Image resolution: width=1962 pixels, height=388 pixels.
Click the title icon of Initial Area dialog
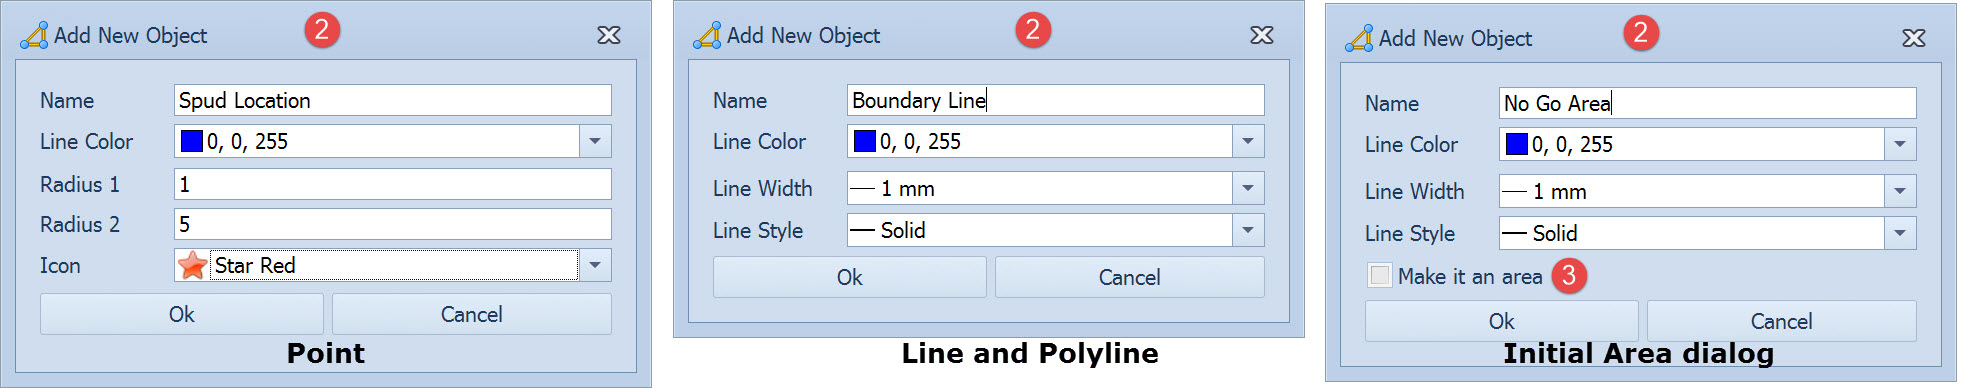tap(1359, 38)
